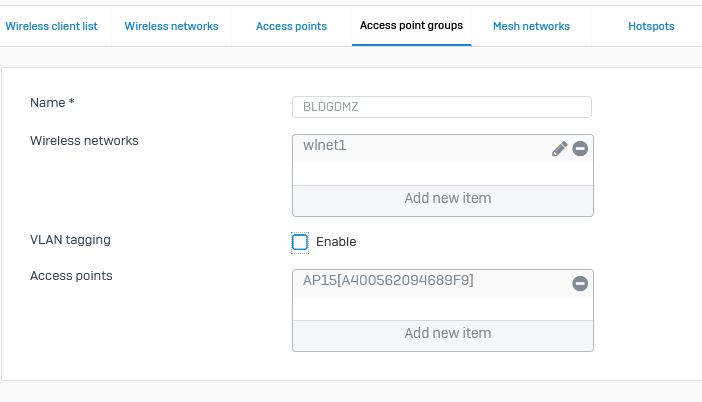Focus the Name field containing BLDGDMZ
This screenshot has width=702, height=402.
point(442,107)
